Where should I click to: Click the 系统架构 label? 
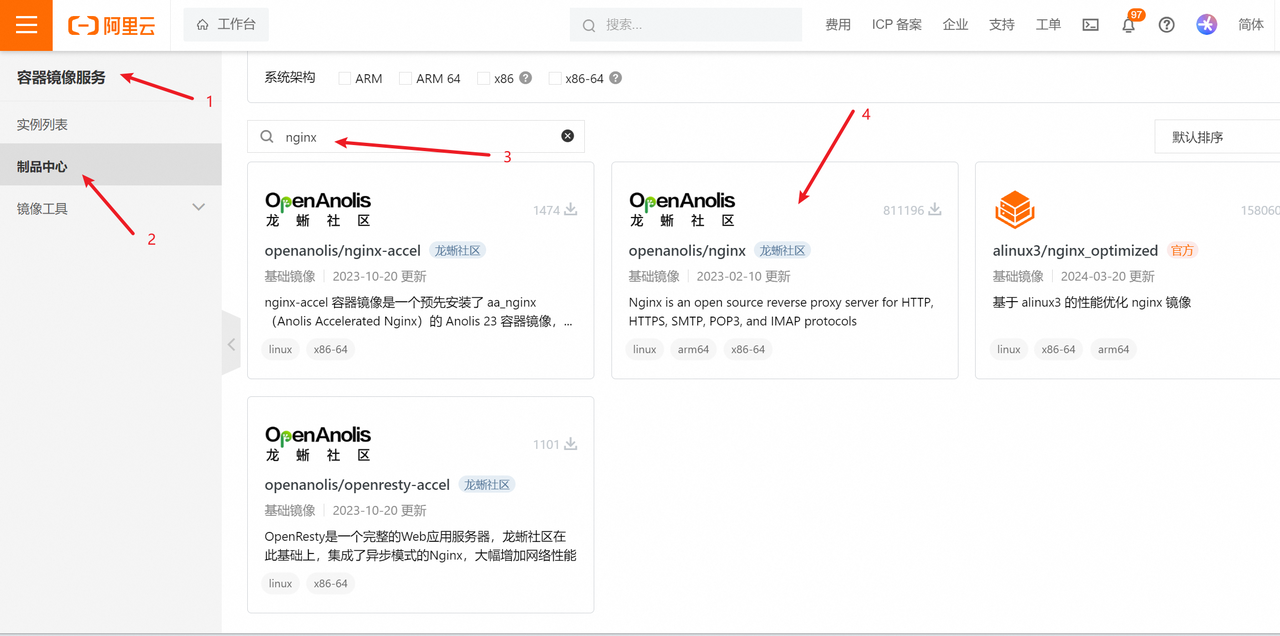click(x=290, y=77)
